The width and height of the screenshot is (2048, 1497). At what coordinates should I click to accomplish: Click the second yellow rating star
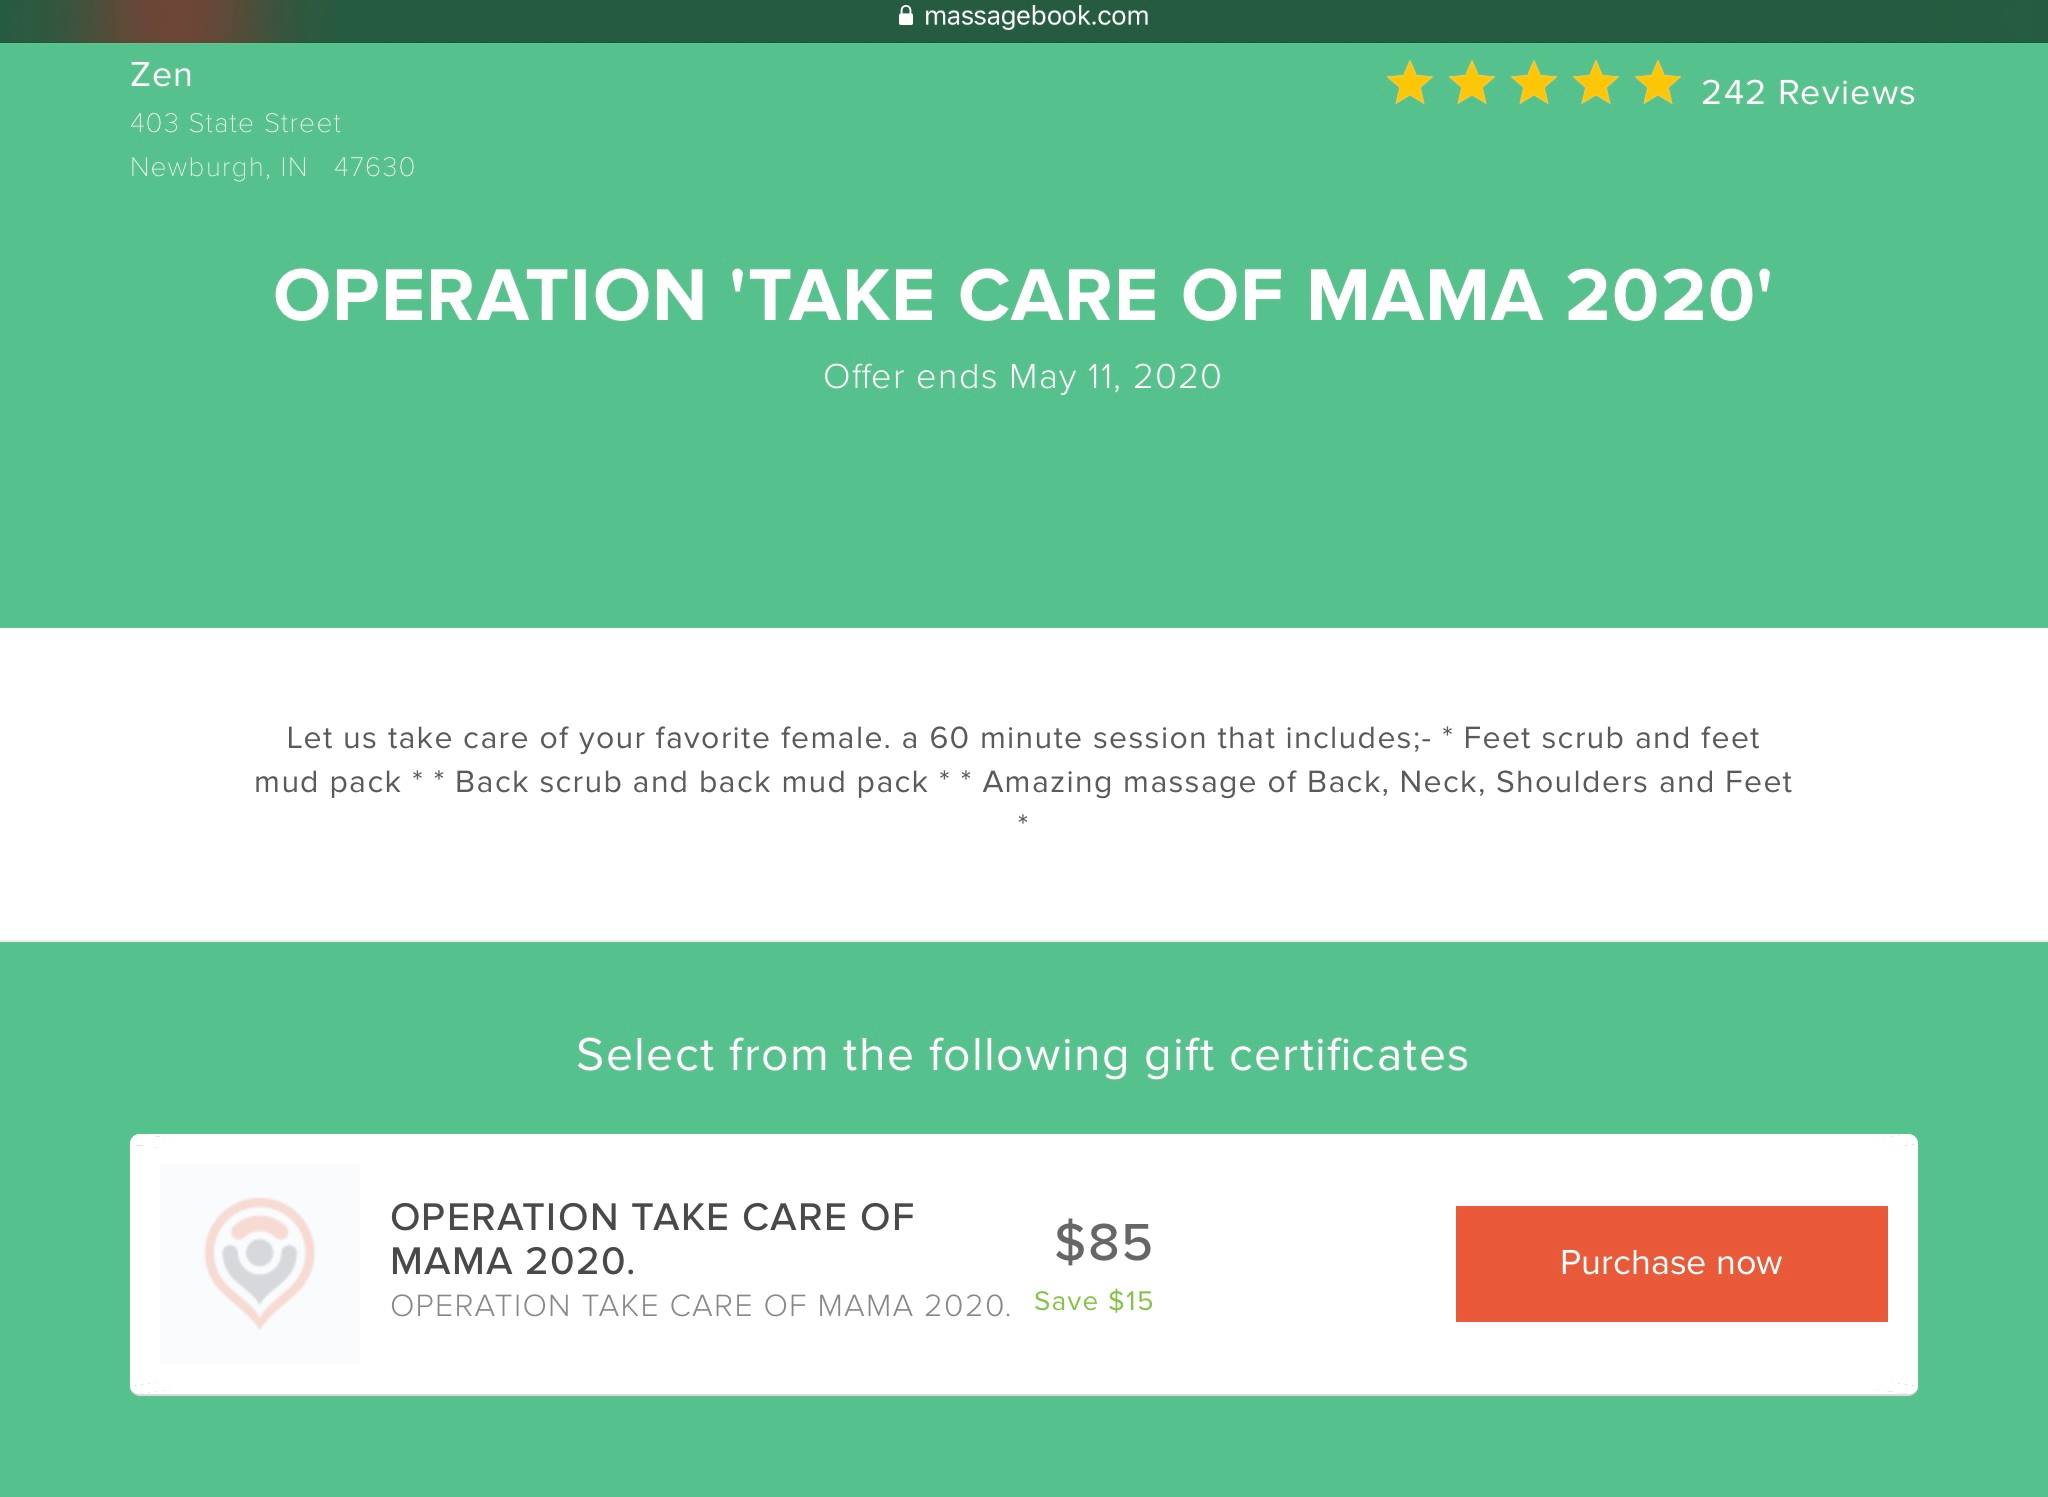[1472, 83]
